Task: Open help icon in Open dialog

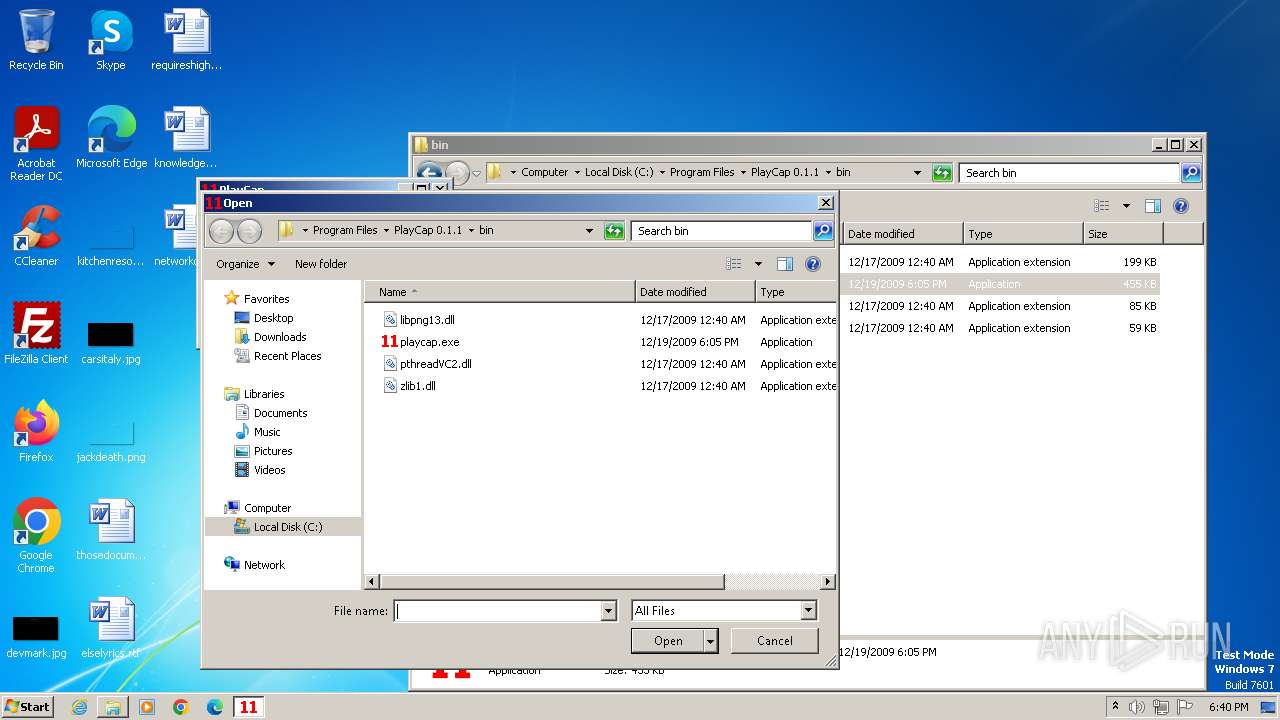Action: point(813,264)
